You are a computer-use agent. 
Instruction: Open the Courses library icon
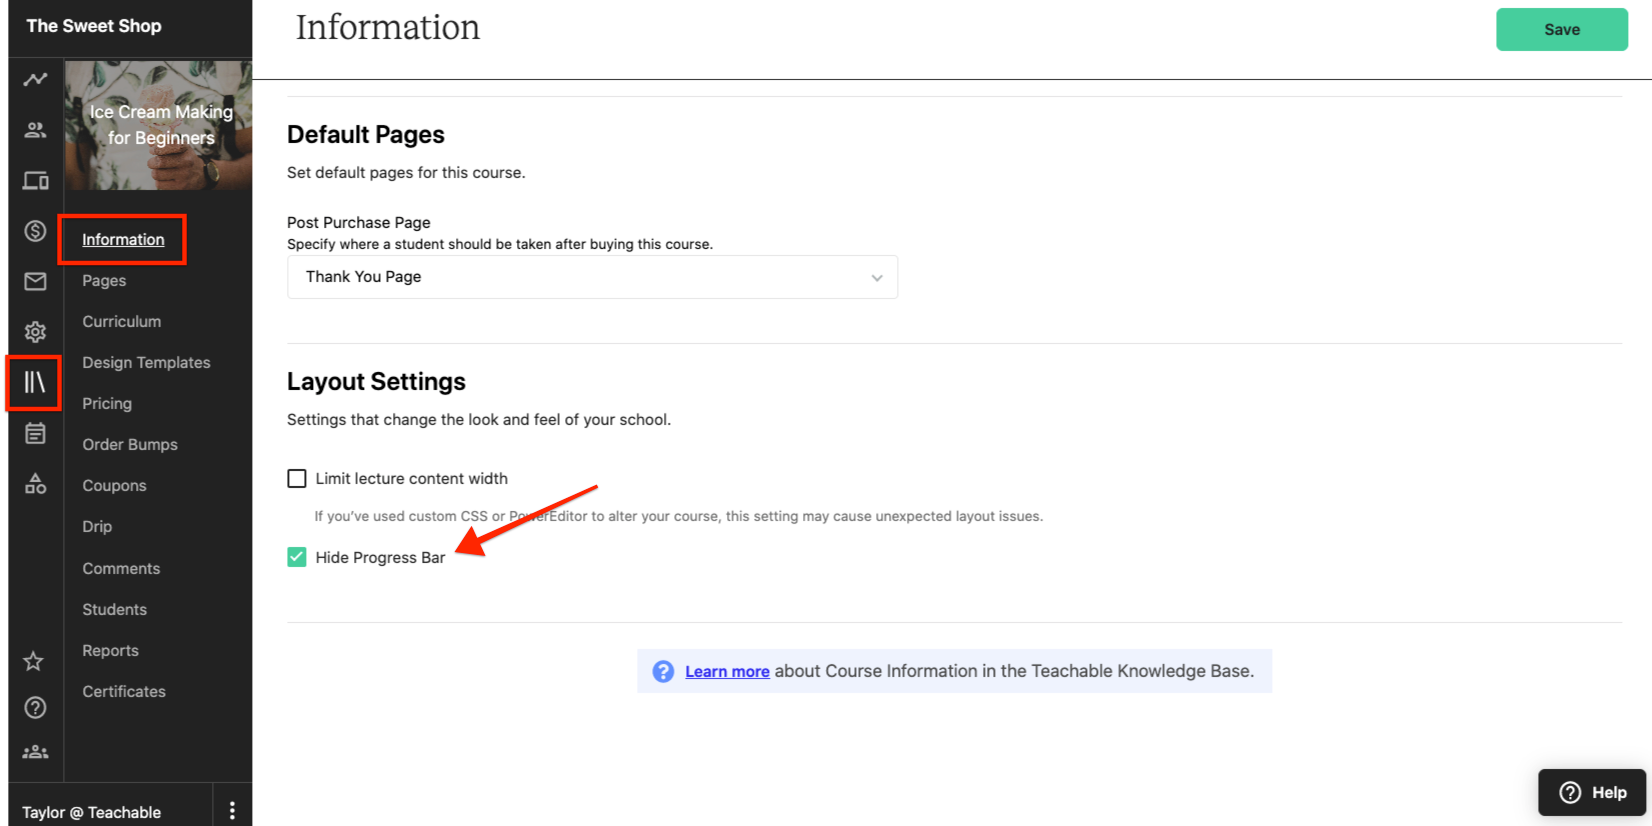point(35,382)
